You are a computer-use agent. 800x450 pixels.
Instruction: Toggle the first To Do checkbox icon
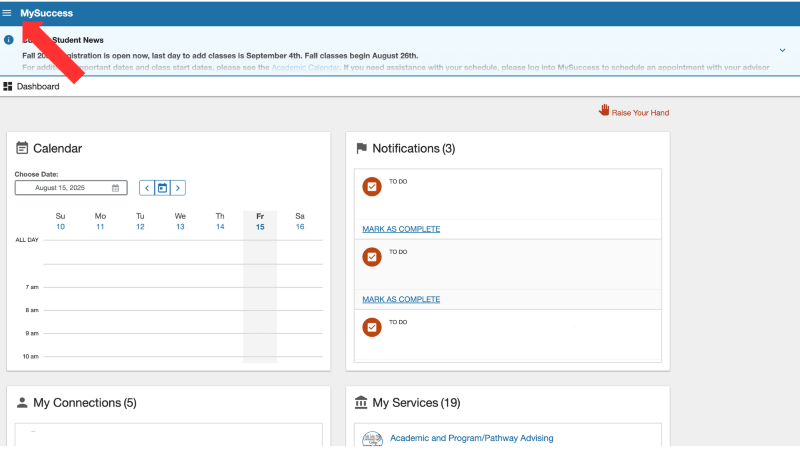coord(372,187)
